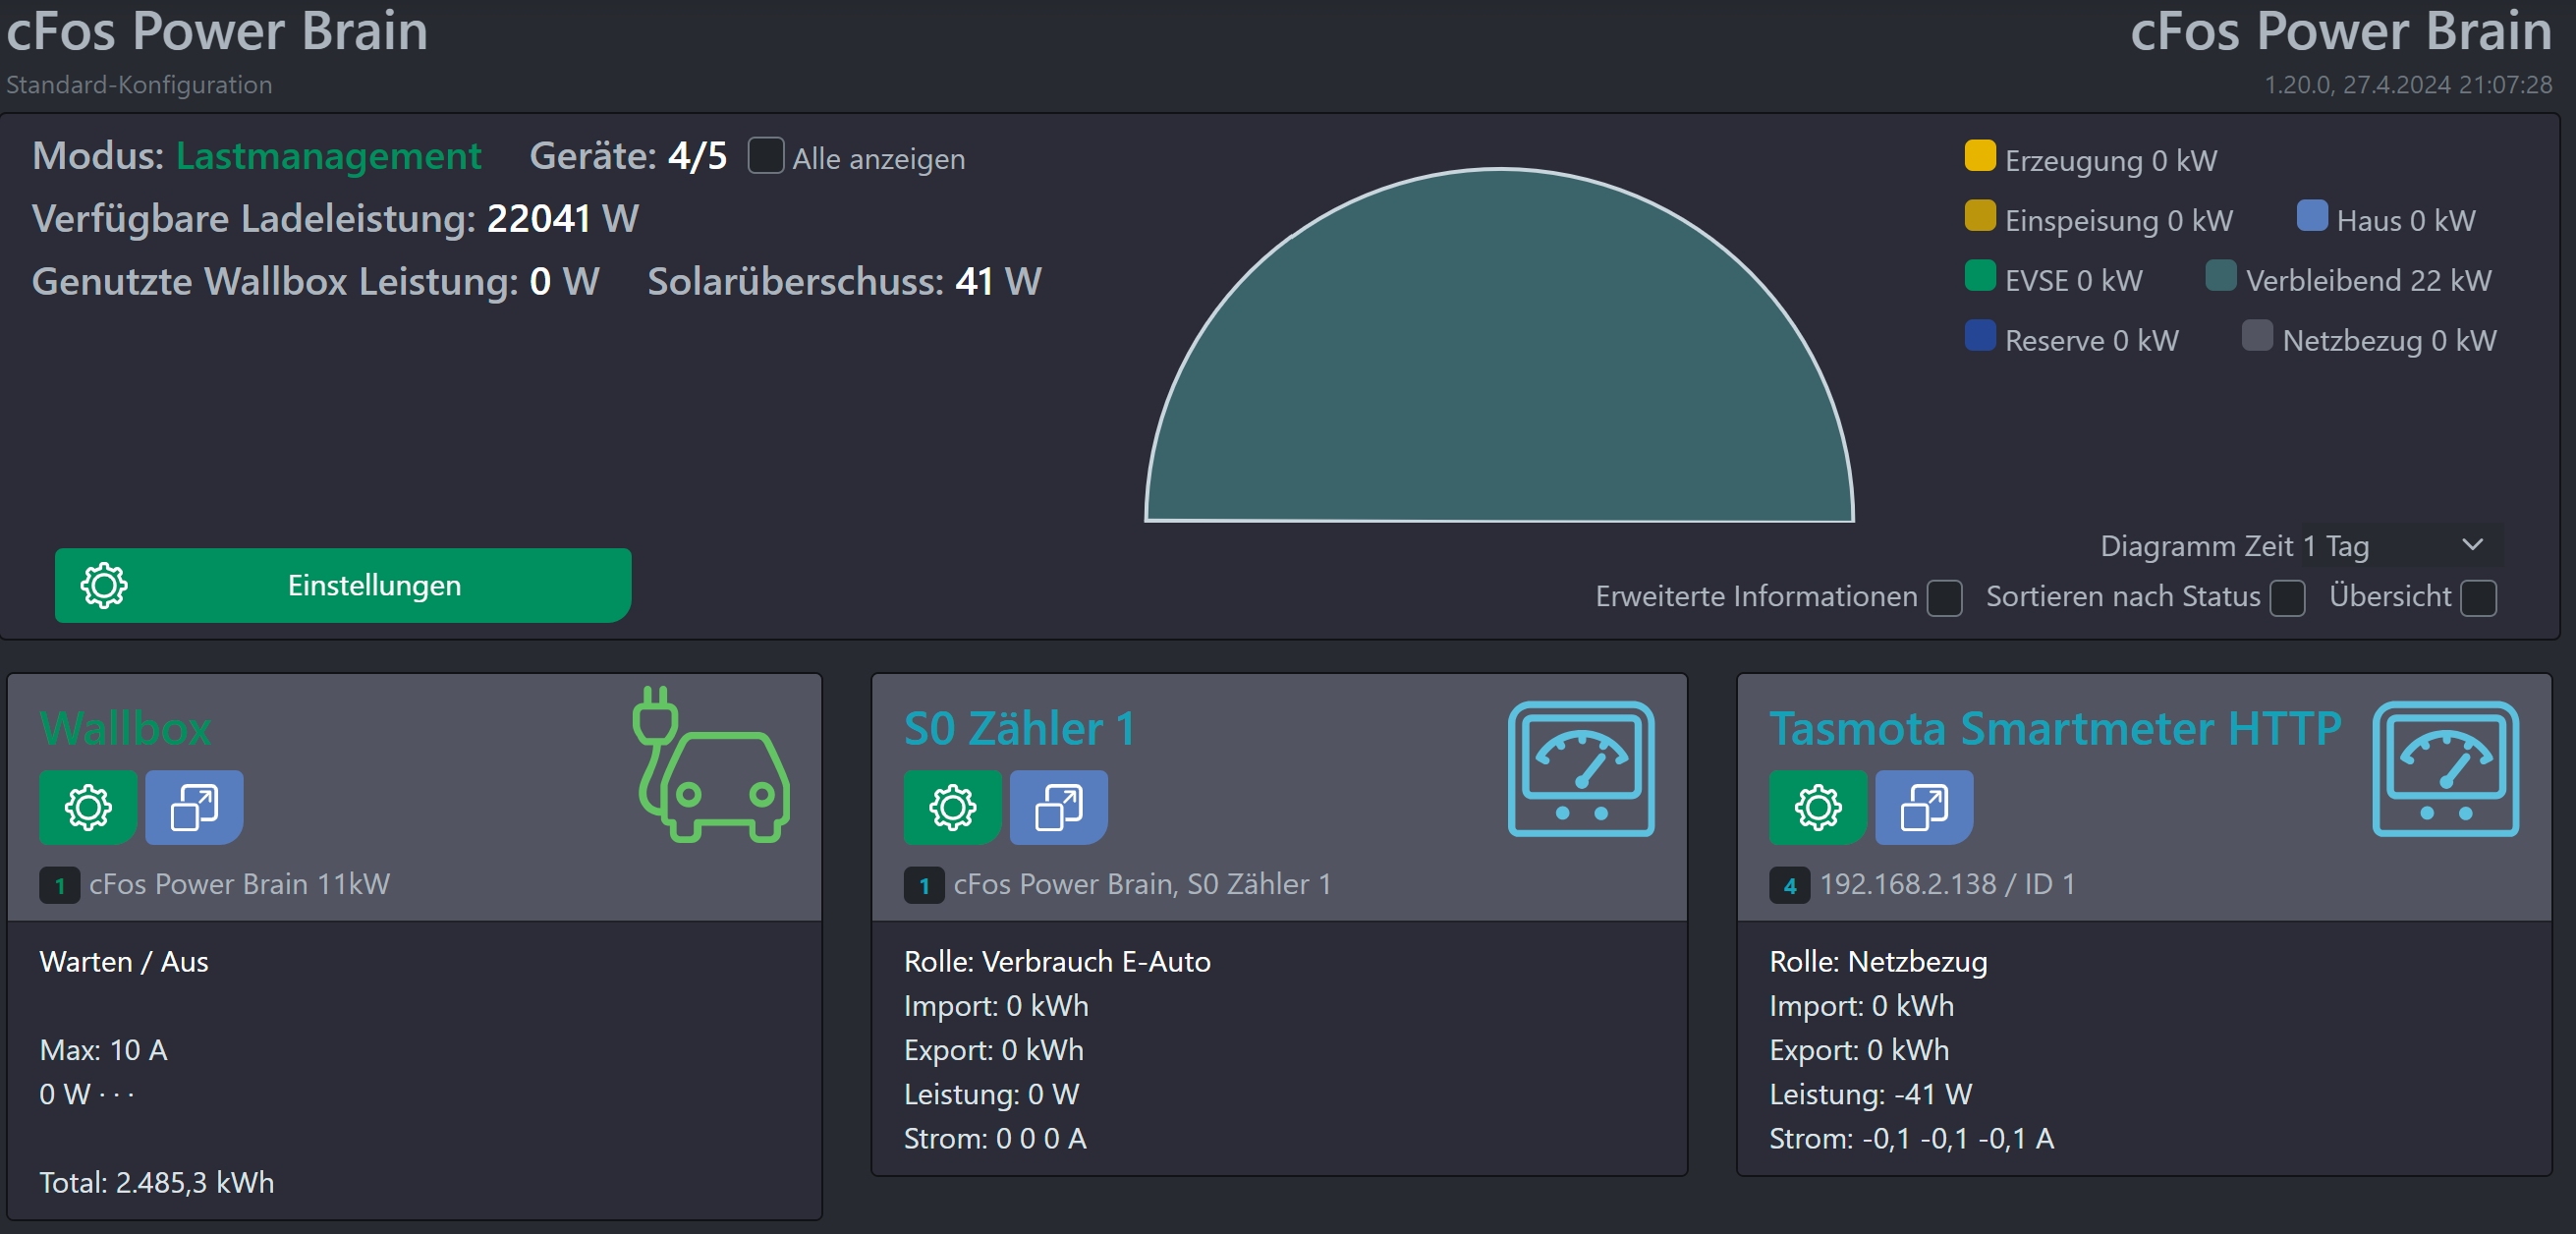
Task: Click the Netzbezug gray legend swatch
Action: 2257,336
